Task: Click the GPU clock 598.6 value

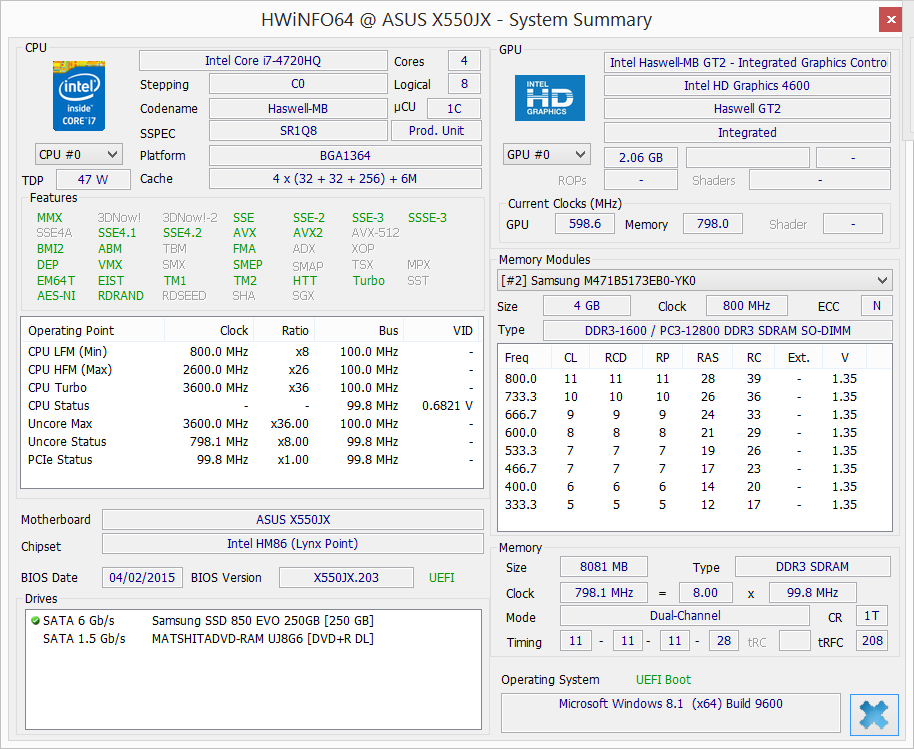Action: 585,224
